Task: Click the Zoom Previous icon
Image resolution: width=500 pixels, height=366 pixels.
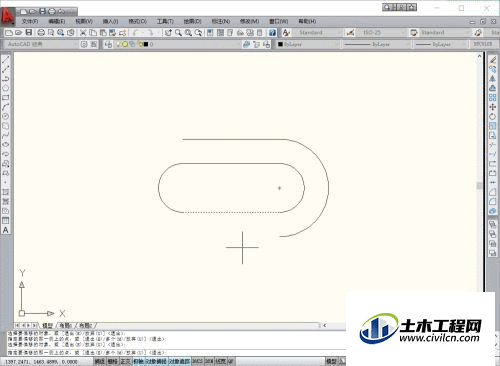Action: click(x=199, y=32)
